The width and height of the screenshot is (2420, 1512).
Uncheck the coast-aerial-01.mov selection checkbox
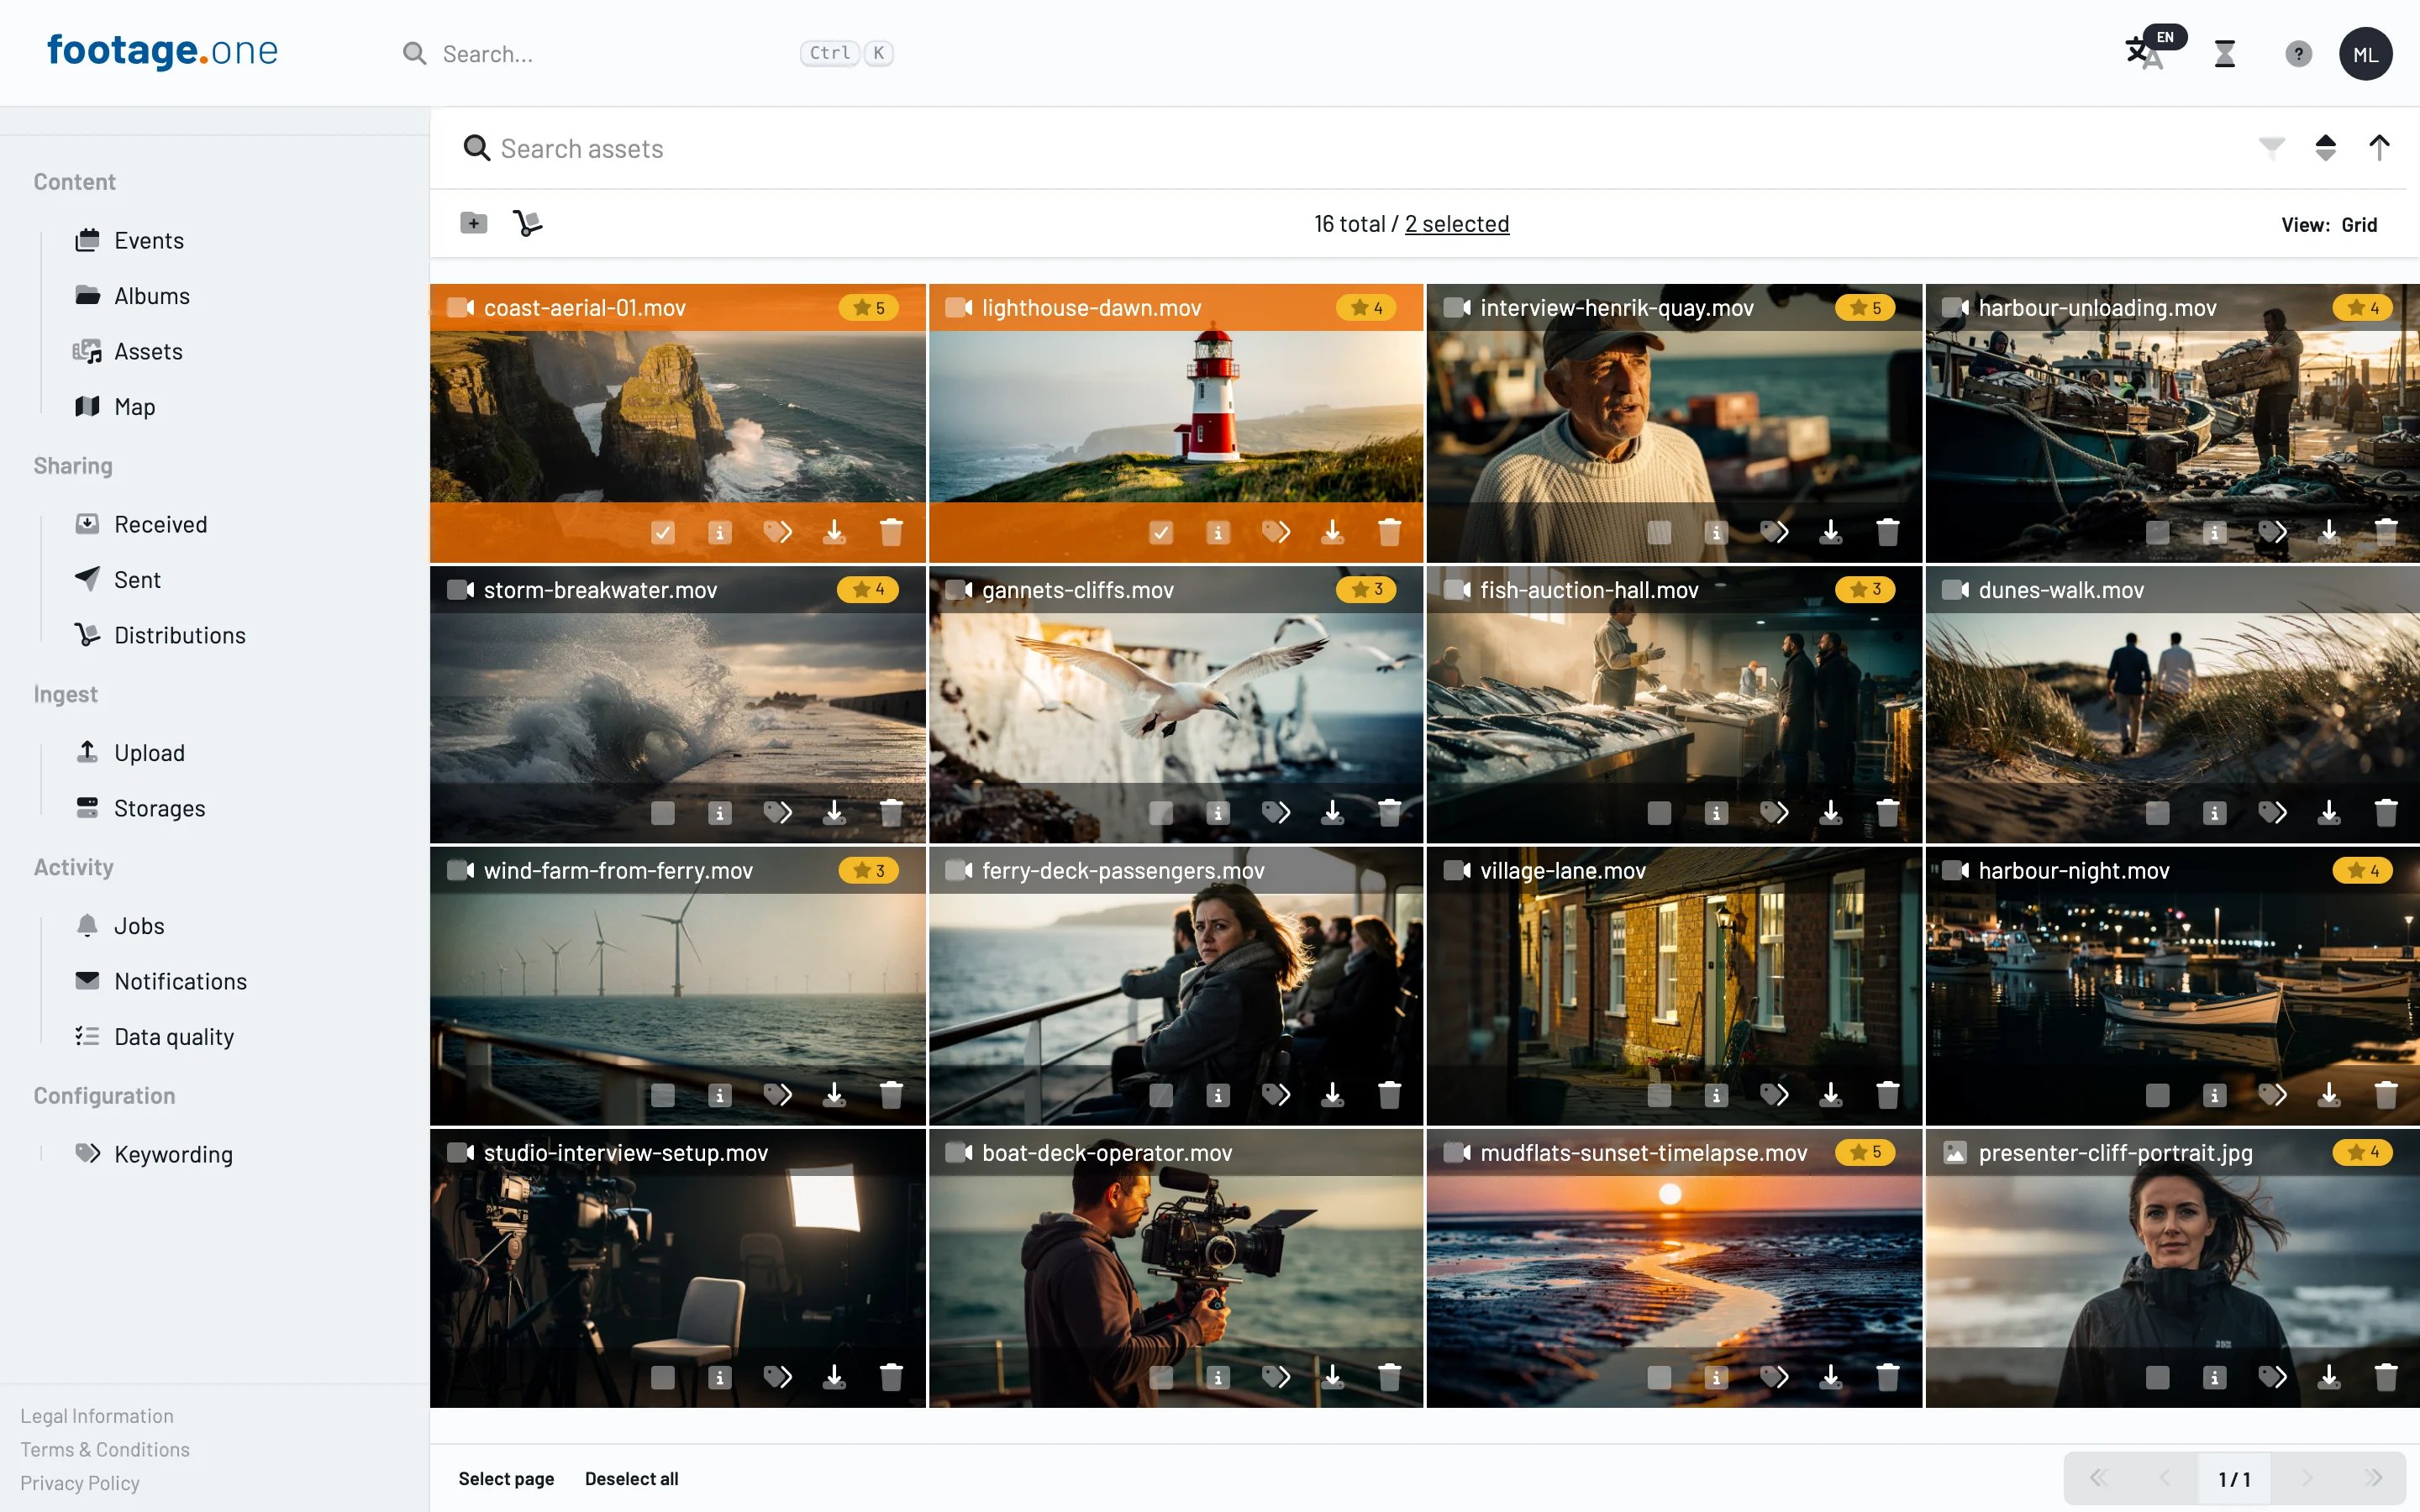tap(663, 532)
